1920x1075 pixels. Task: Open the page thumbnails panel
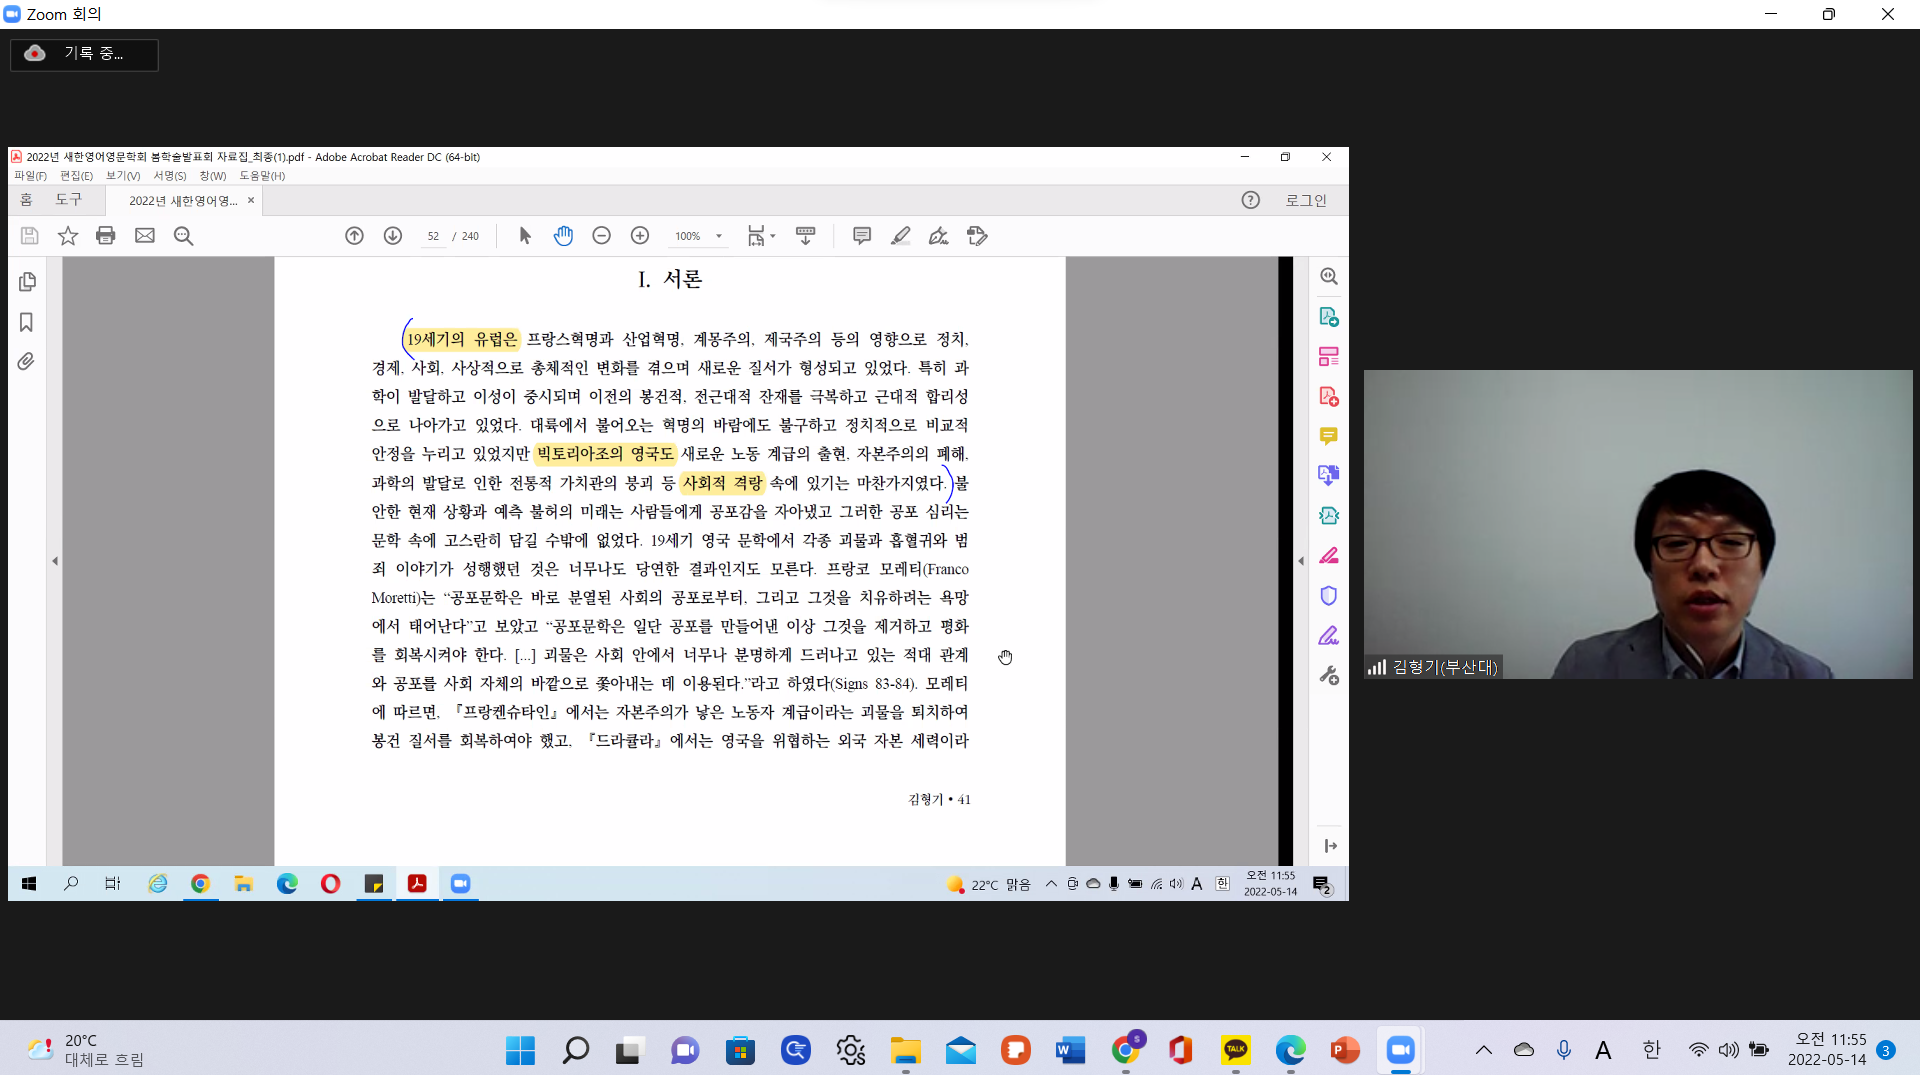pos(27,282)
